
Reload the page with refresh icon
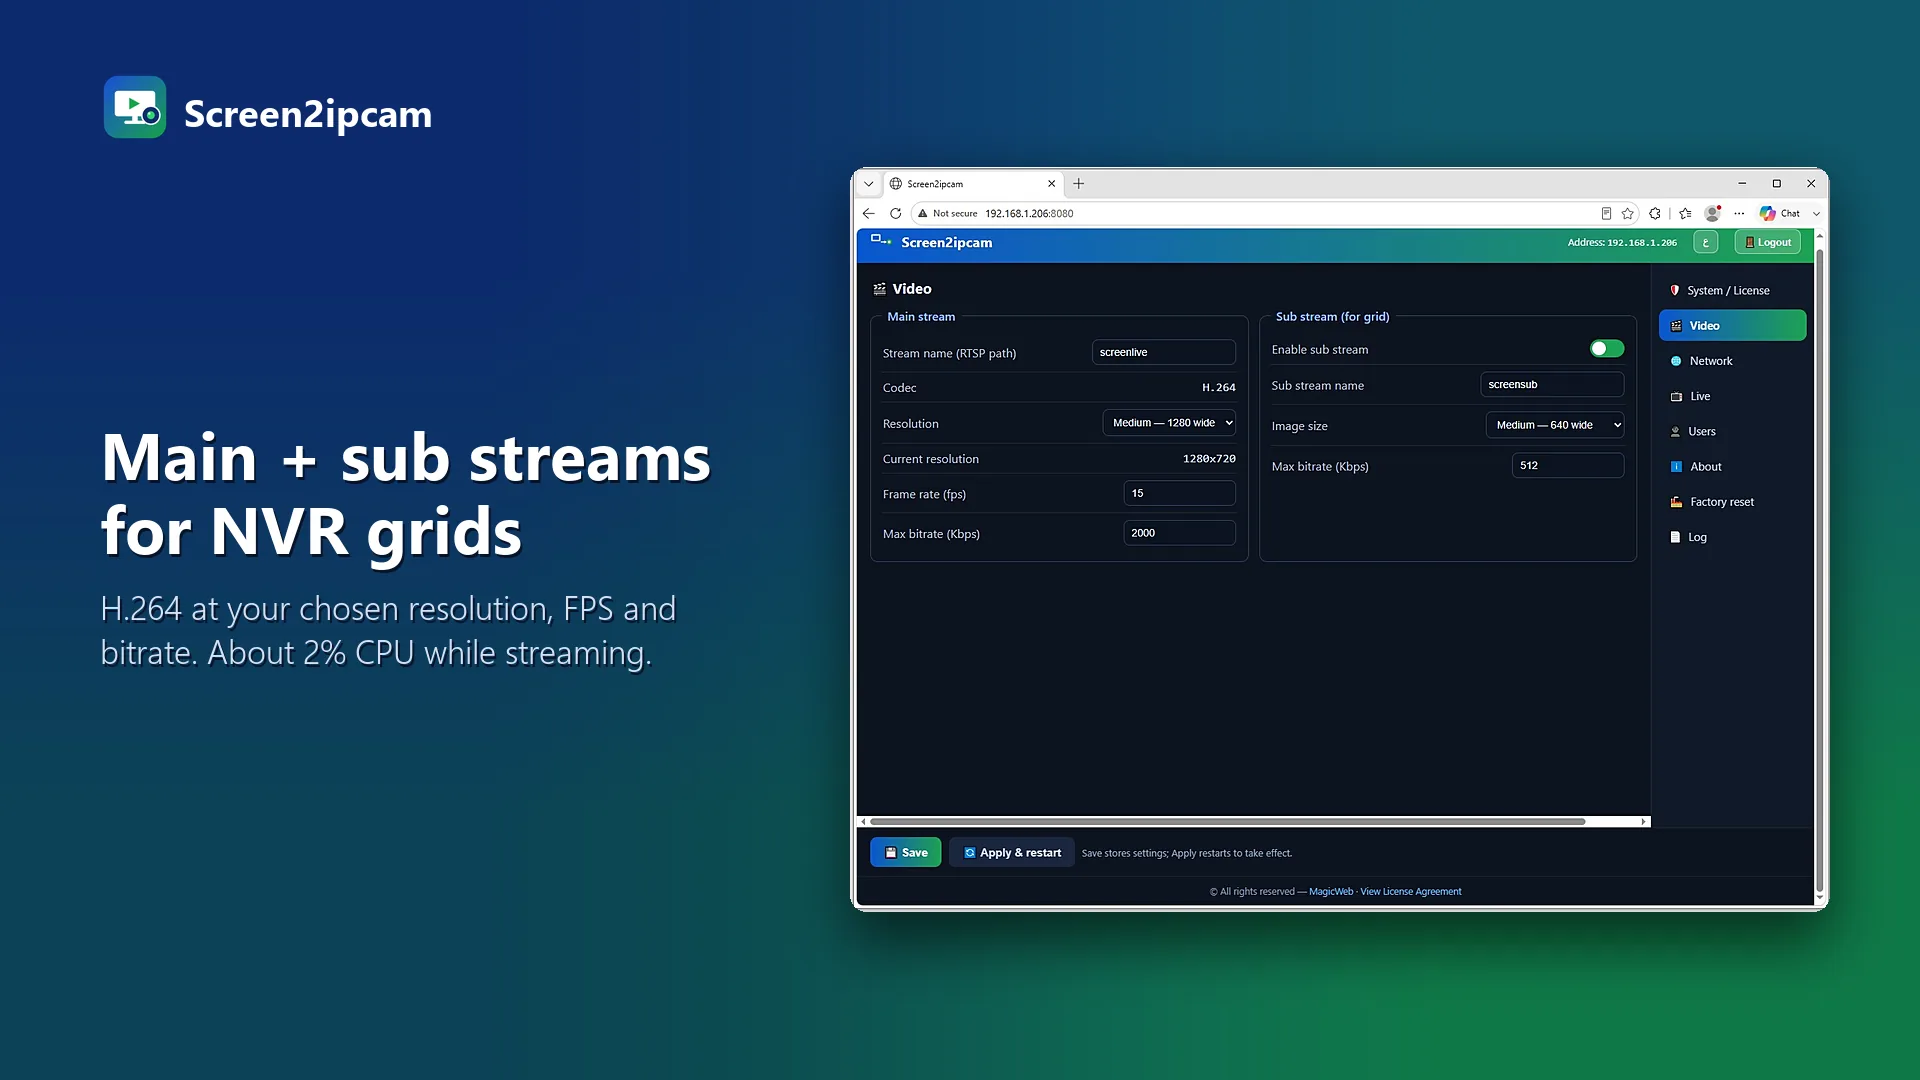[896, 213]
